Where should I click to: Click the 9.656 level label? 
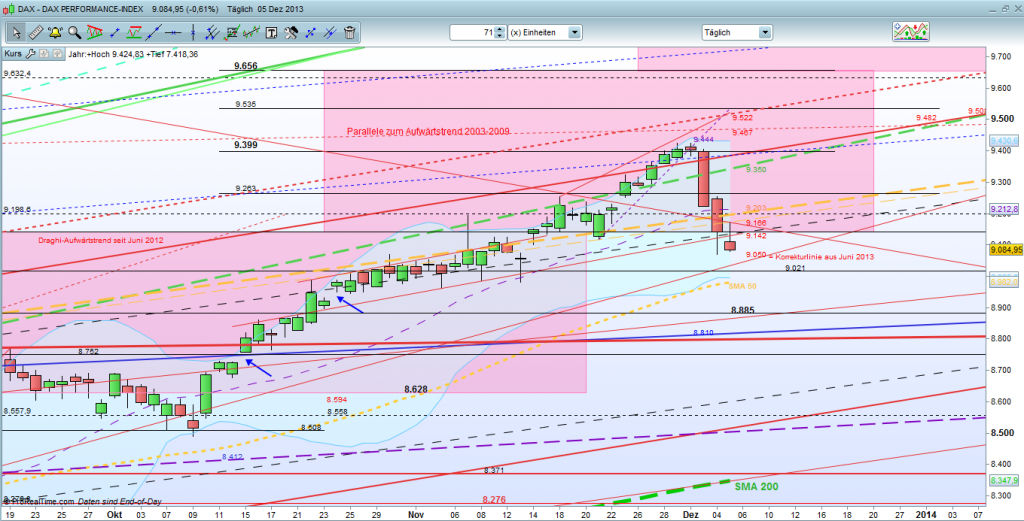247,65
